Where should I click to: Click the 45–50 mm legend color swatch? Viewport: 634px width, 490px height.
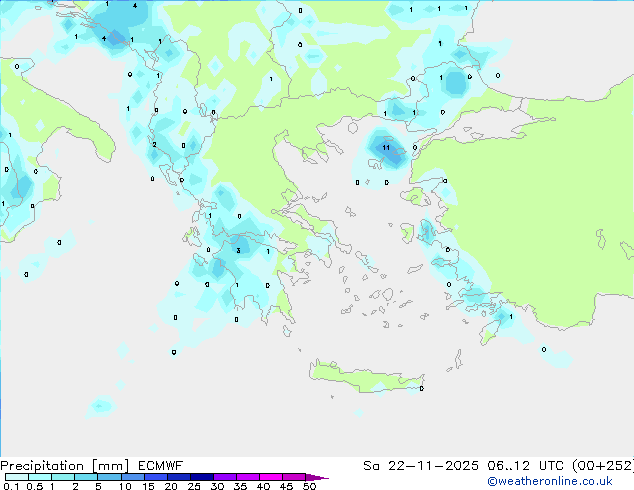(x=294, y=477)
